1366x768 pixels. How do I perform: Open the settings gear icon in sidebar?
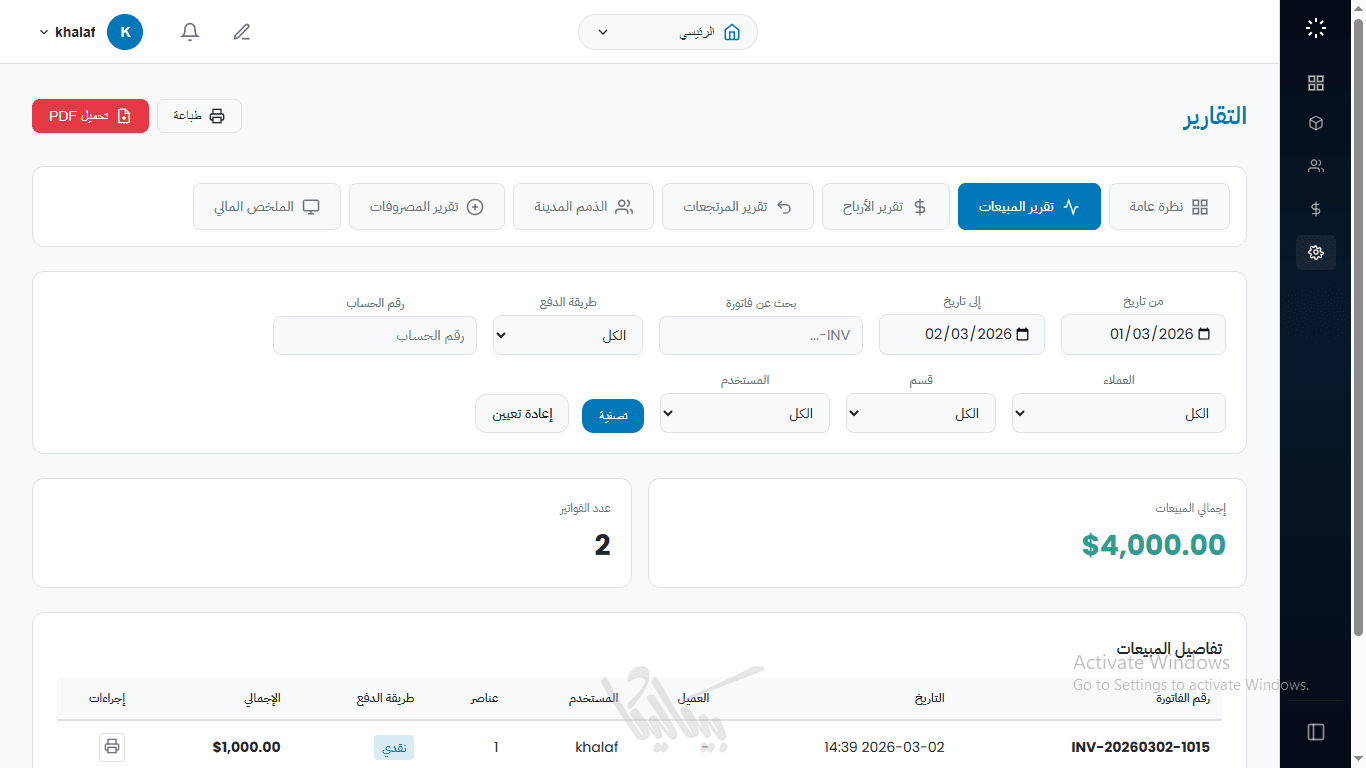click(x=1316, y=252)
